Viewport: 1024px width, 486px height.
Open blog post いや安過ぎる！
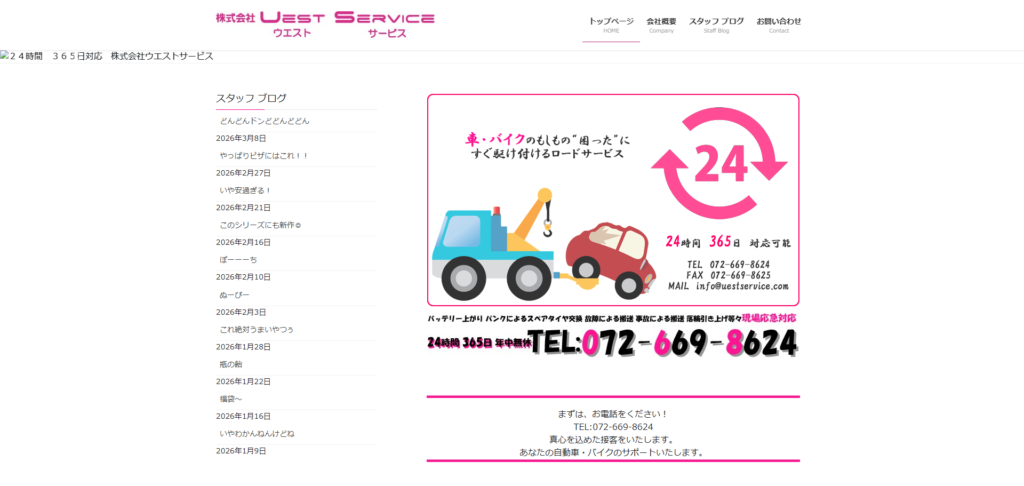(x=246, y=191)
